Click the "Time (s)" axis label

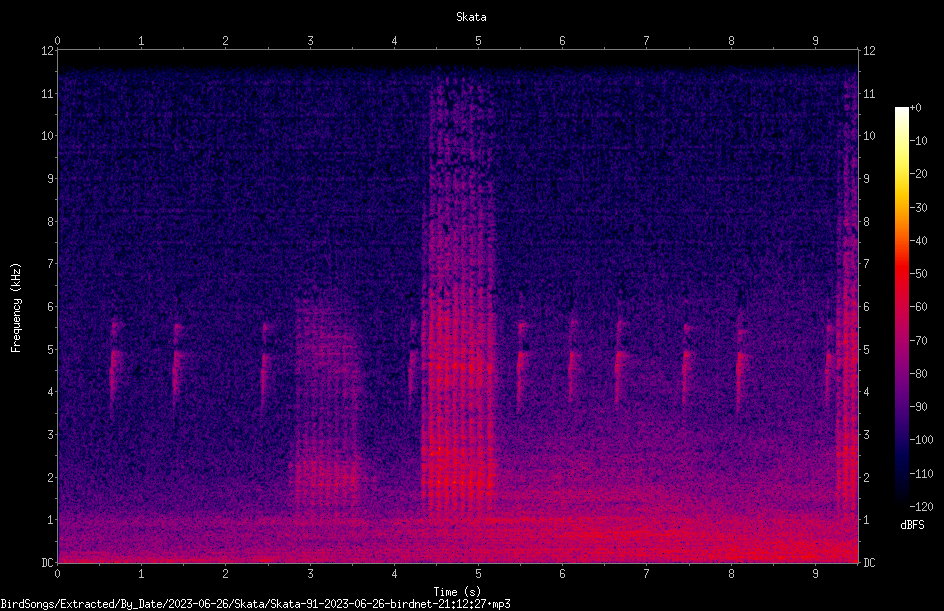[457, 591]
